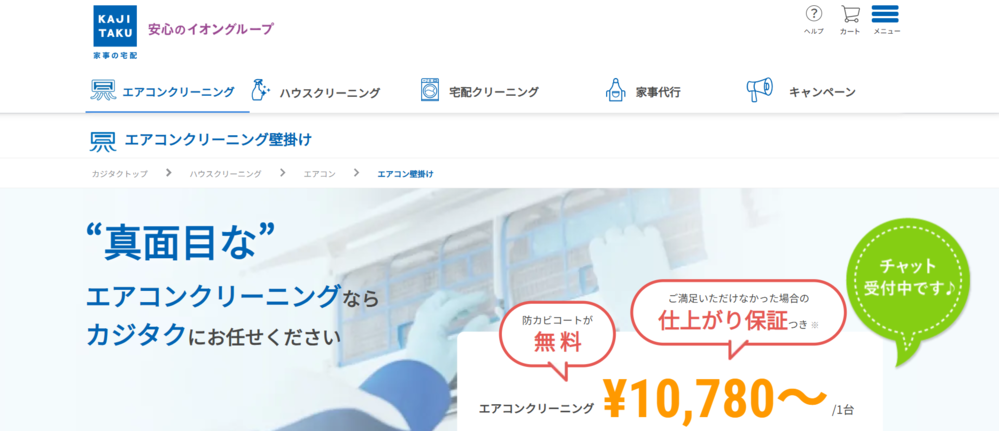Open the Help question mark icon
Viewport: 999px width, 431px height.
[x=814, y=13]
